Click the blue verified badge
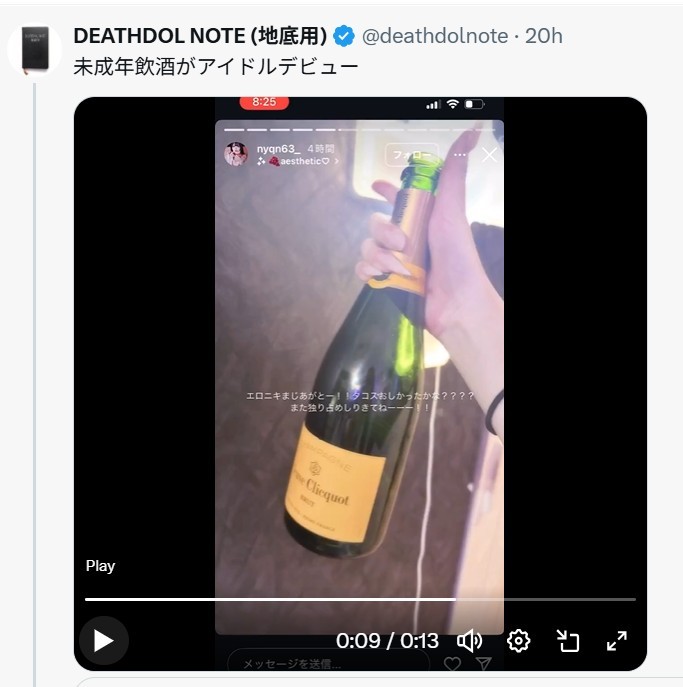Viewport: 683px width, 687px height. [344, 37]
